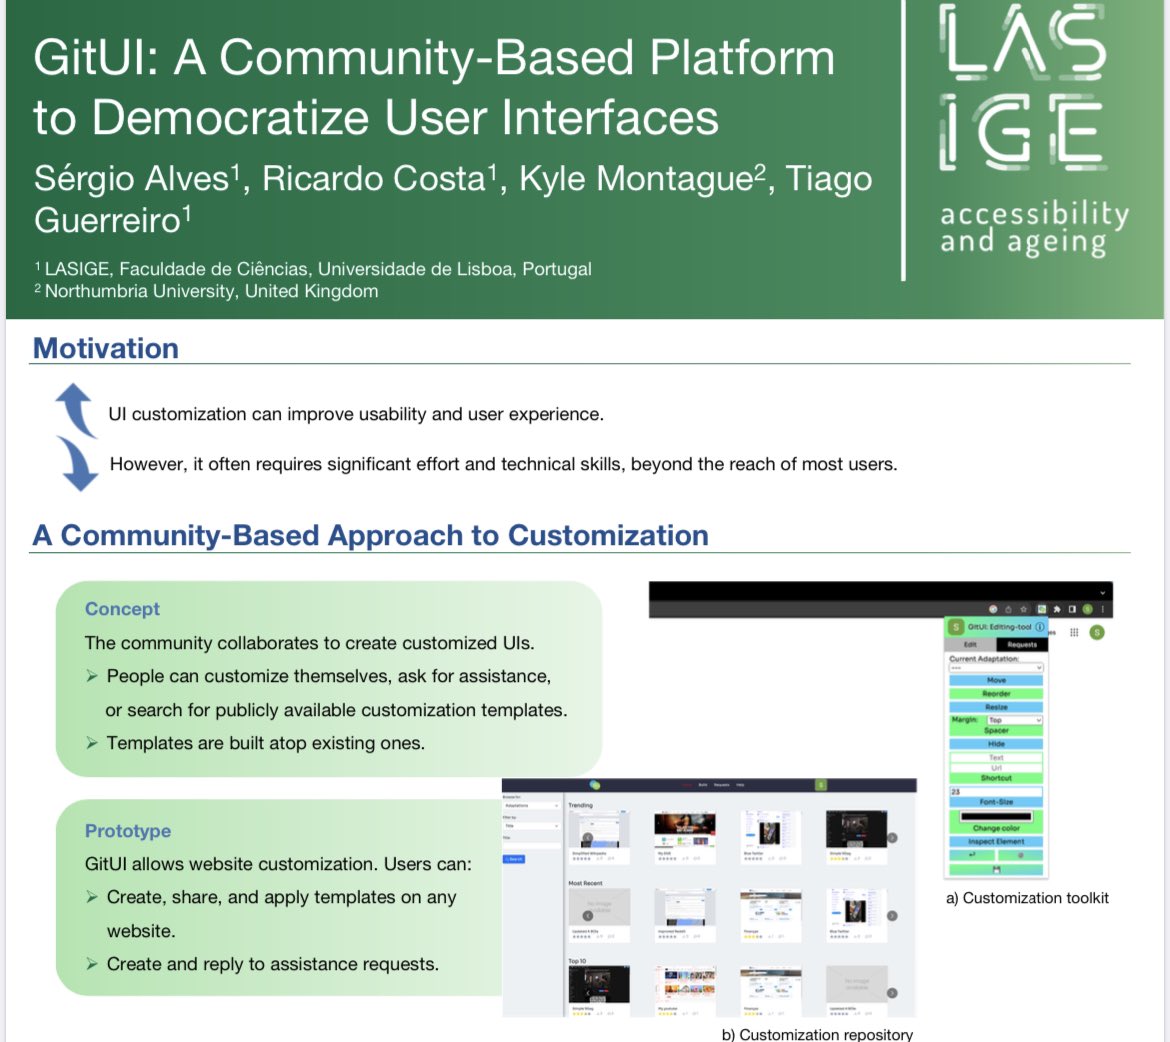Click the LASIGE accessibility and ageing logo
Viewport: 1170px width, 1042px height.
coord(1033,131)
